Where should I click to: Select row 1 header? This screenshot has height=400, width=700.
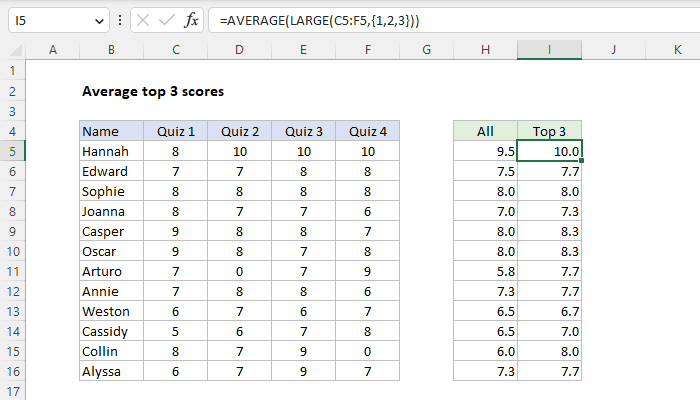pyautogui.click(x=12, y=71)
